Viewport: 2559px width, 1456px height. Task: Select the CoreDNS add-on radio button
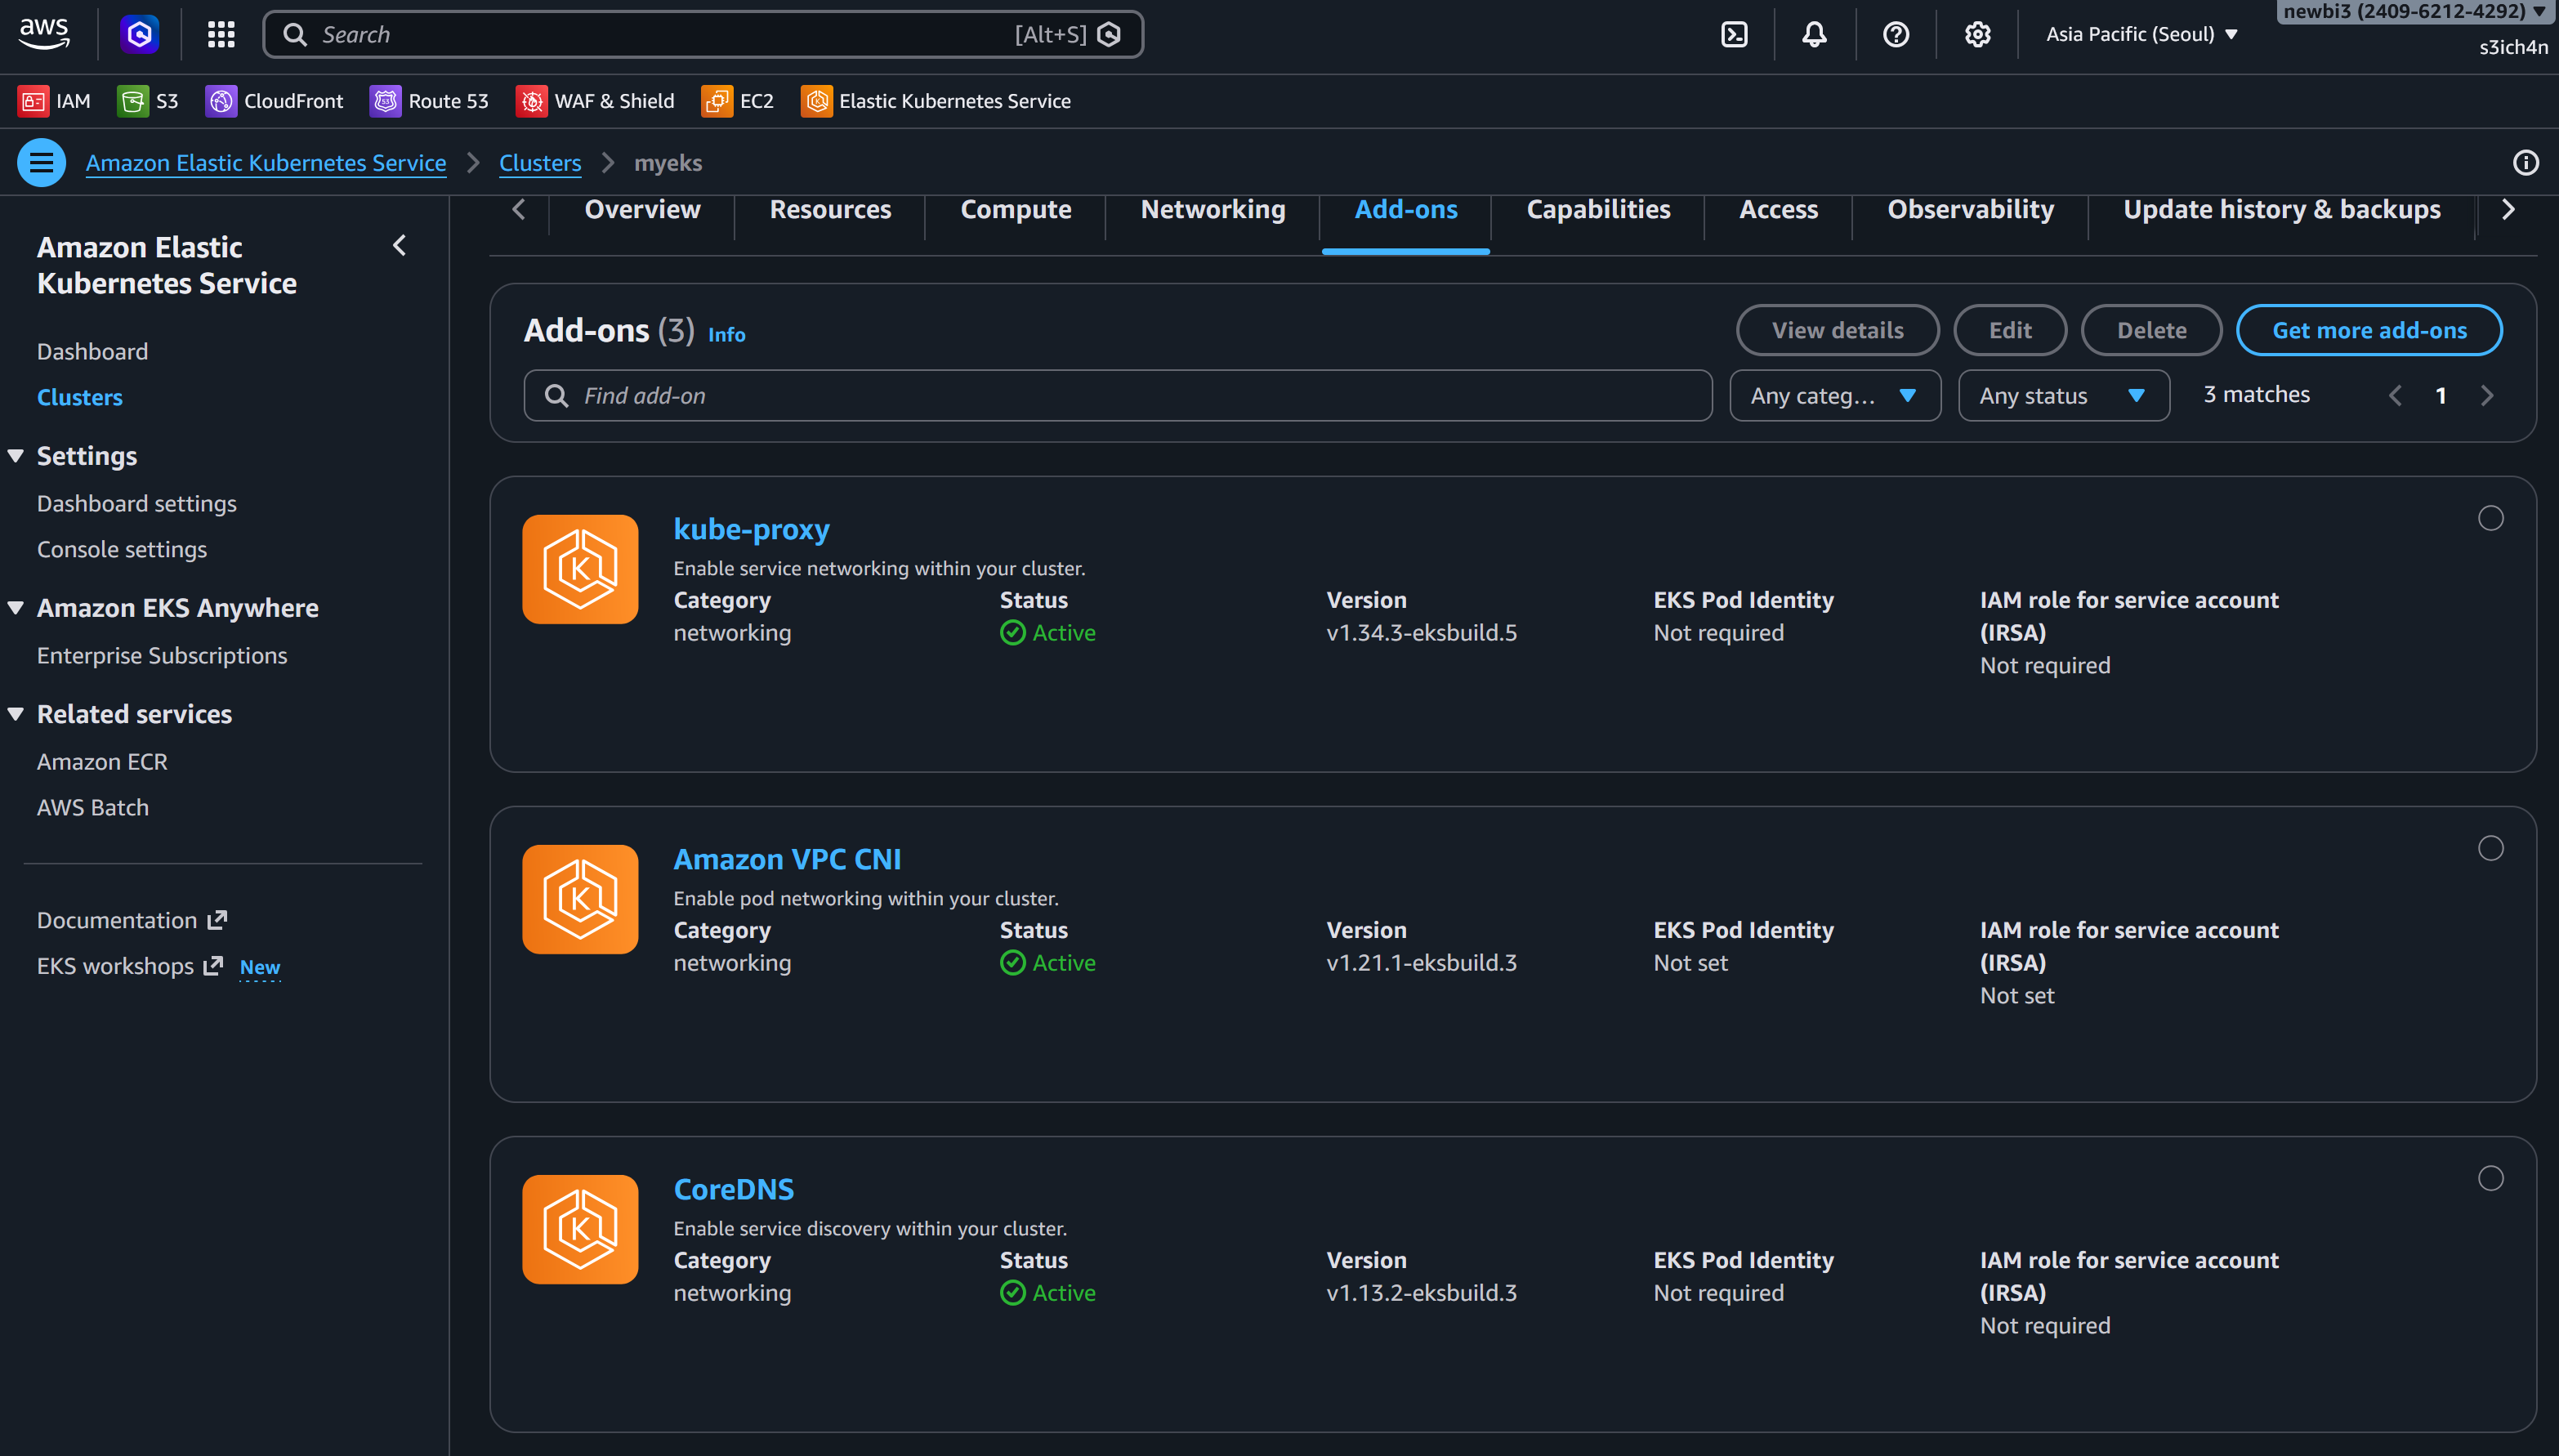(x=2491, y=1178)
